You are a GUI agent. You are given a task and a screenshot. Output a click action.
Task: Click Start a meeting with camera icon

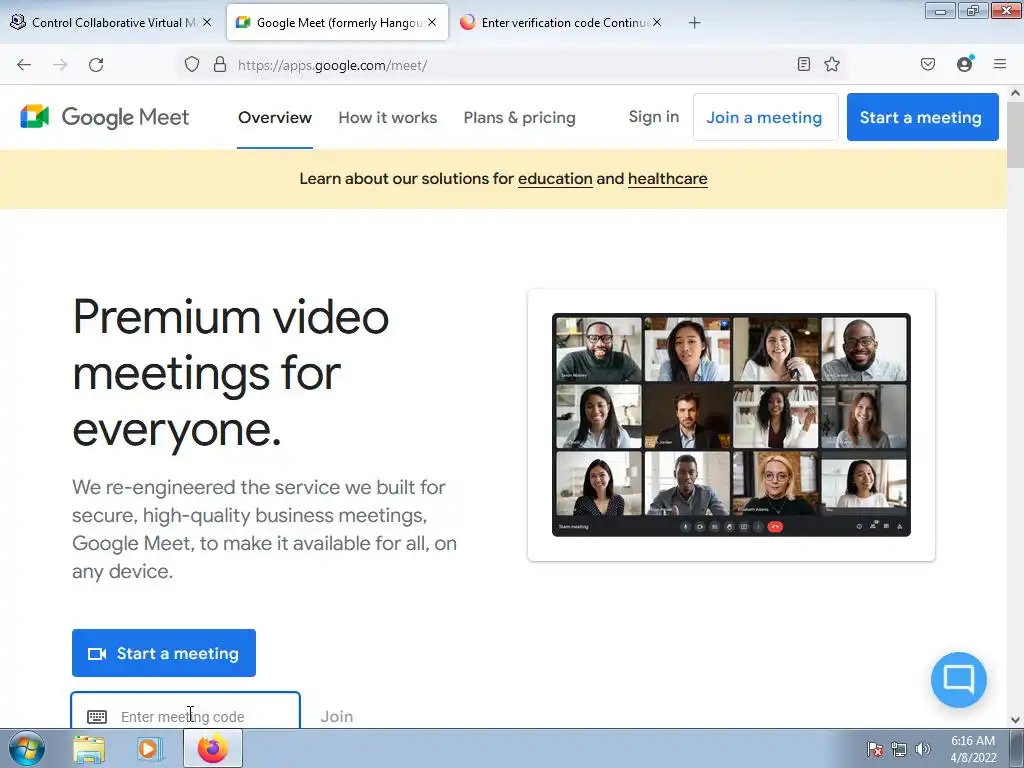tap(164, 653)
